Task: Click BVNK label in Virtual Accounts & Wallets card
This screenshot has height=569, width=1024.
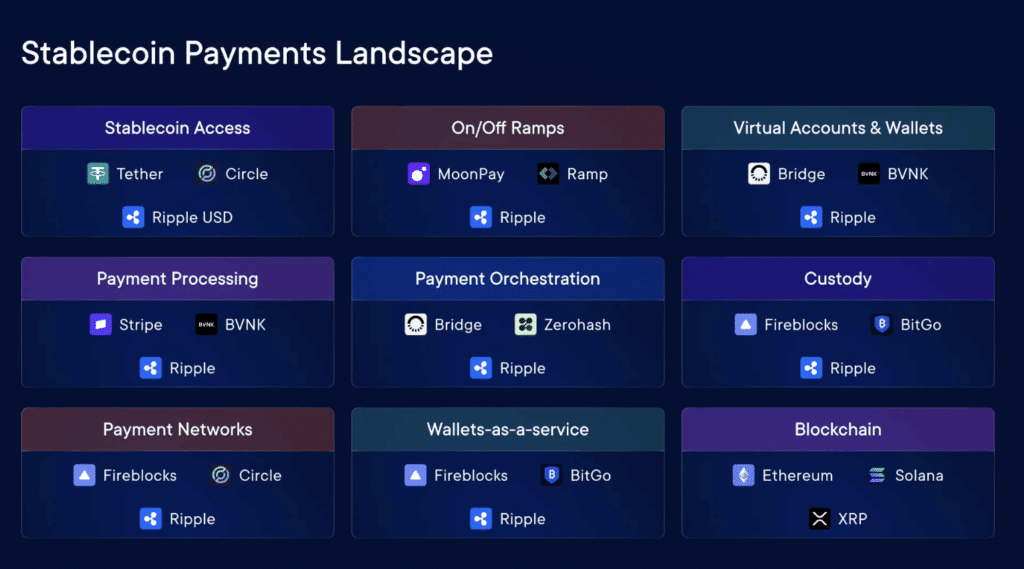Action: point(908,174)
